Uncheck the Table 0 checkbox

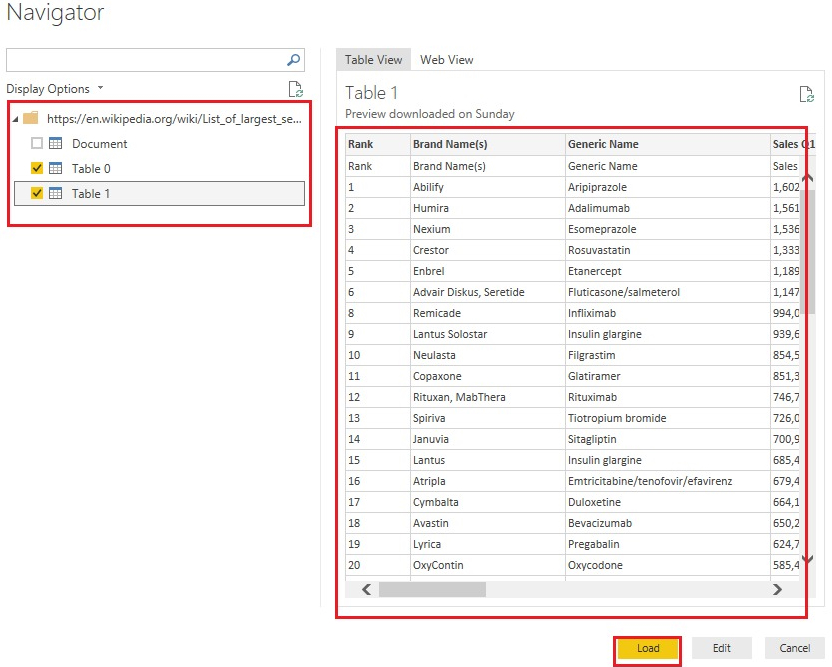tap(37, 168)
